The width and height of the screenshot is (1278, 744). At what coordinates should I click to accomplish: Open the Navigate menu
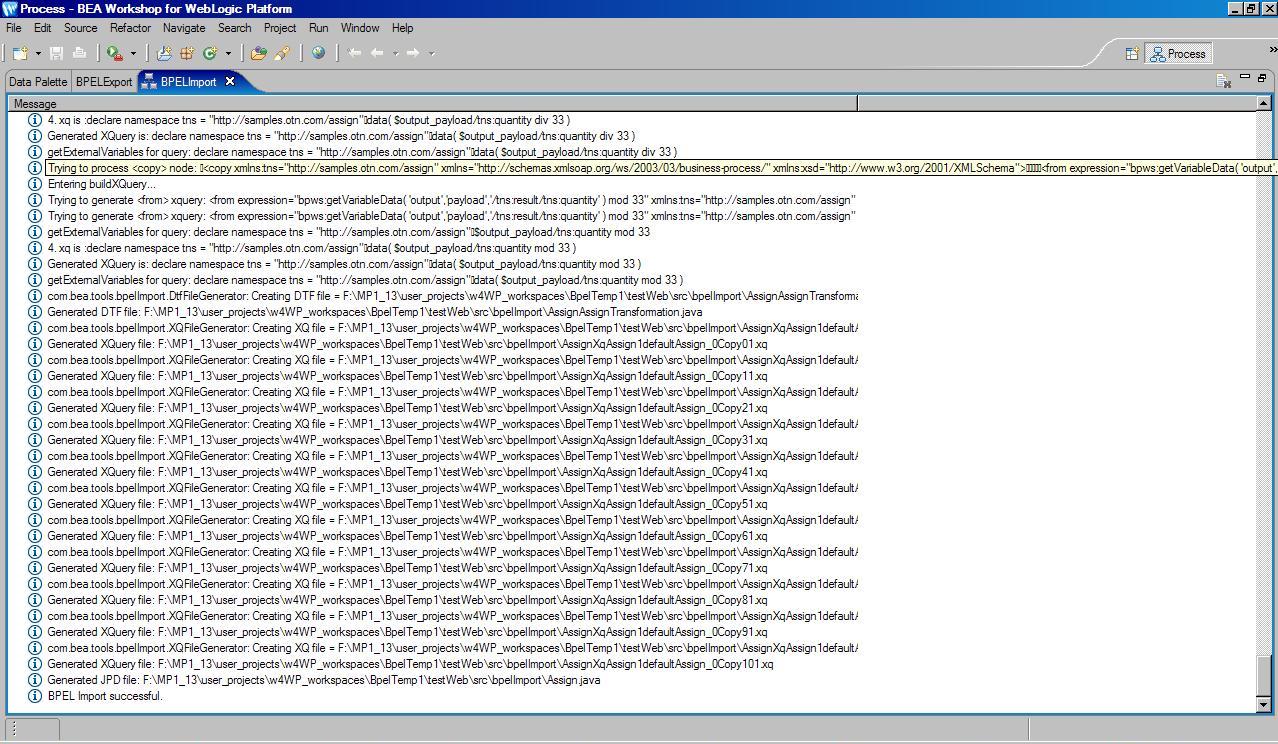(x=184, y=28)
